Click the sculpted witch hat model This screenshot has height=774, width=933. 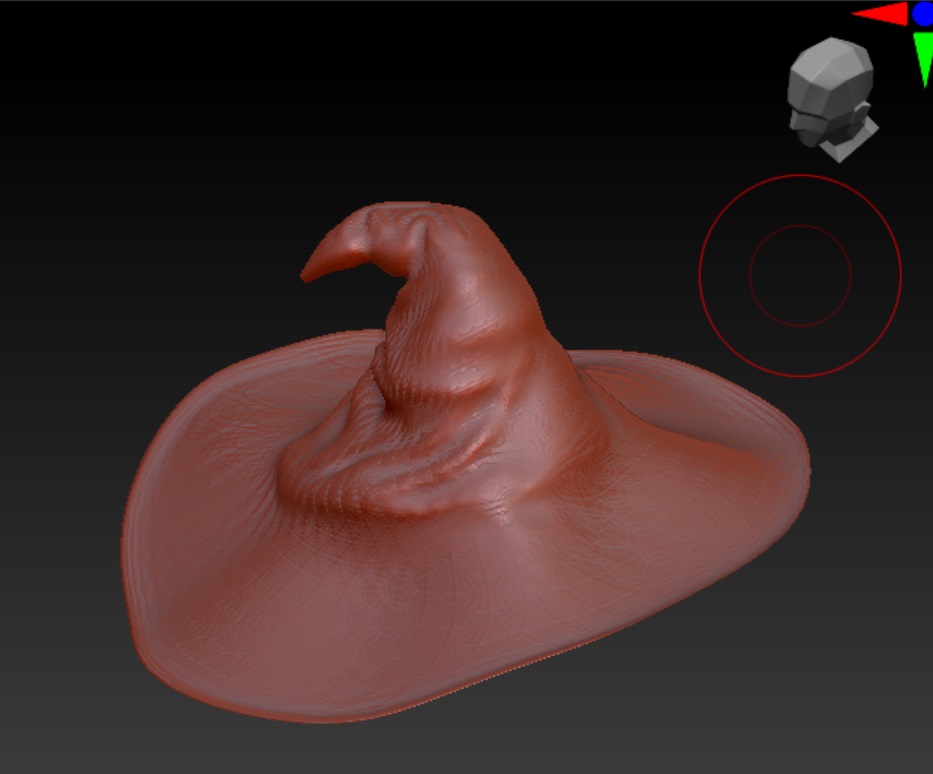(x=464, y=464)
